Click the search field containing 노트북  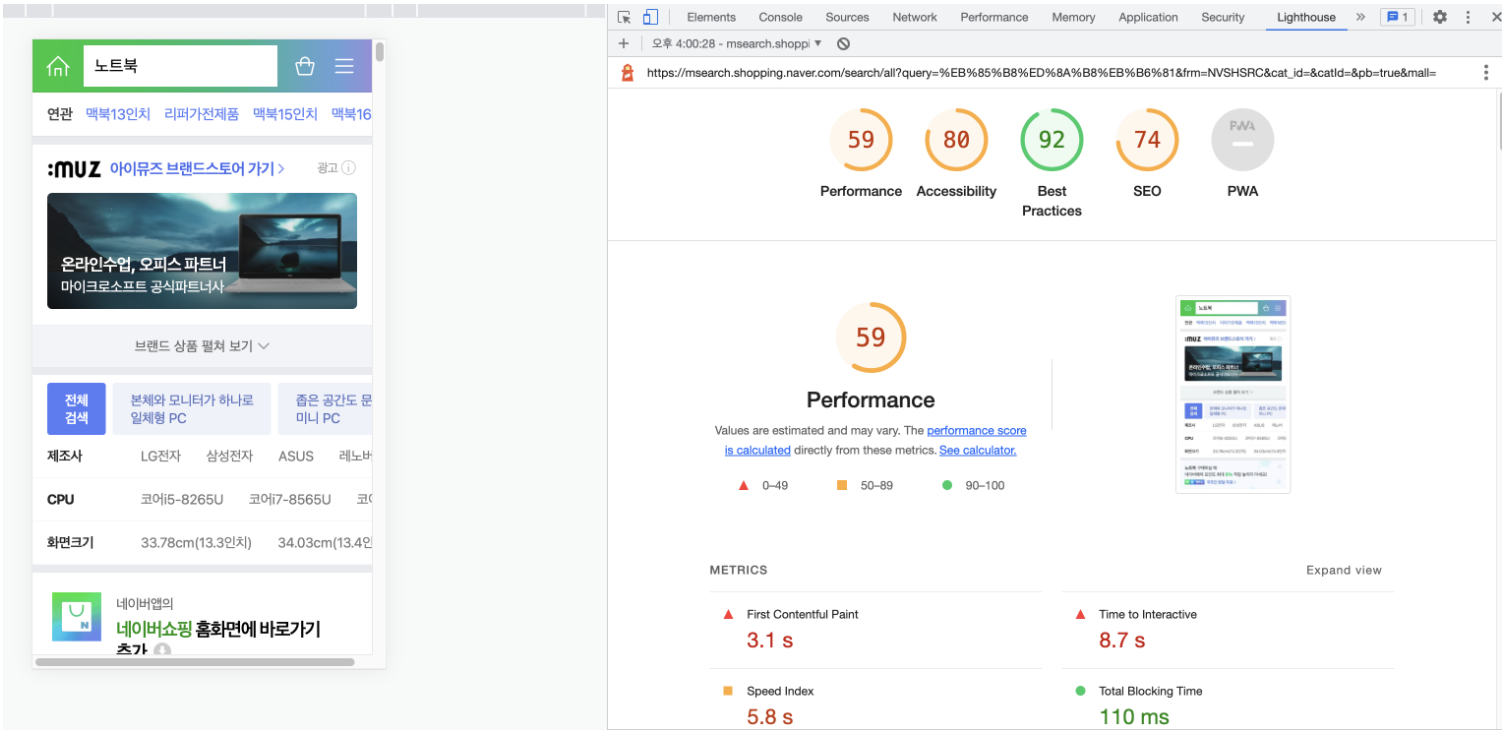[x=180, y=66]
